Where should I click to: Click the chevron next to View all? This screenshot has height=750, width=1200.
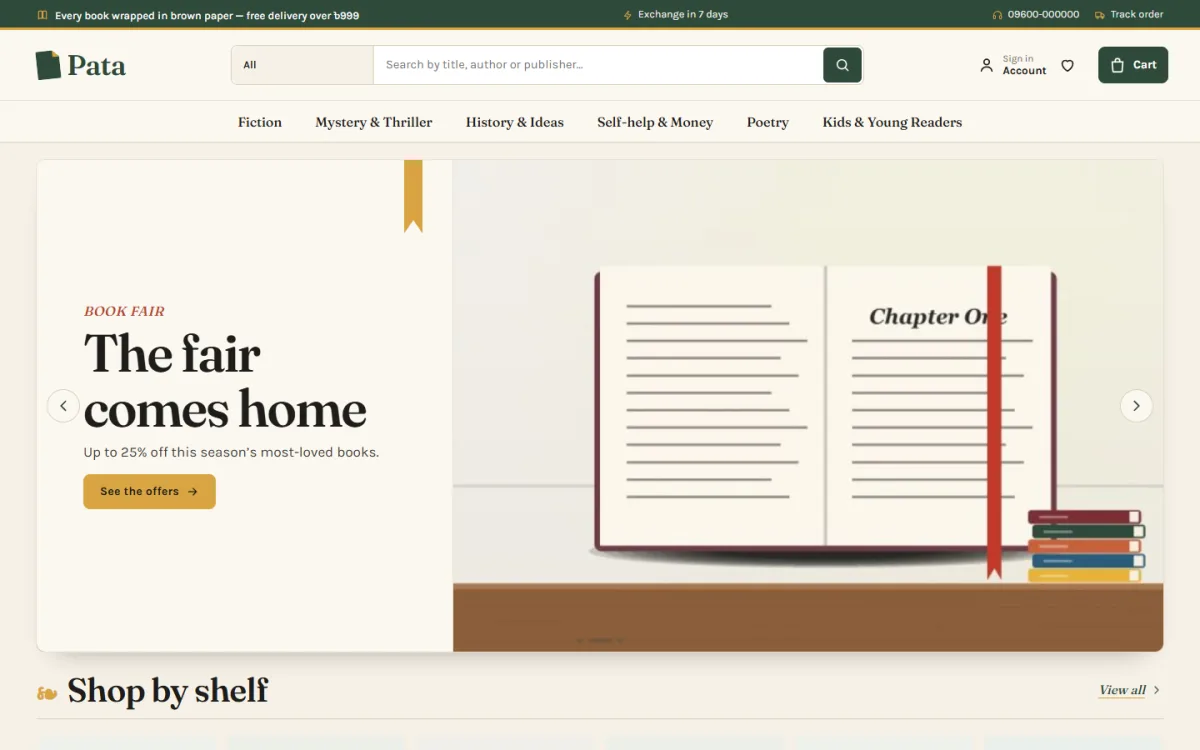pyautogui.click(x=1157, y=690)
